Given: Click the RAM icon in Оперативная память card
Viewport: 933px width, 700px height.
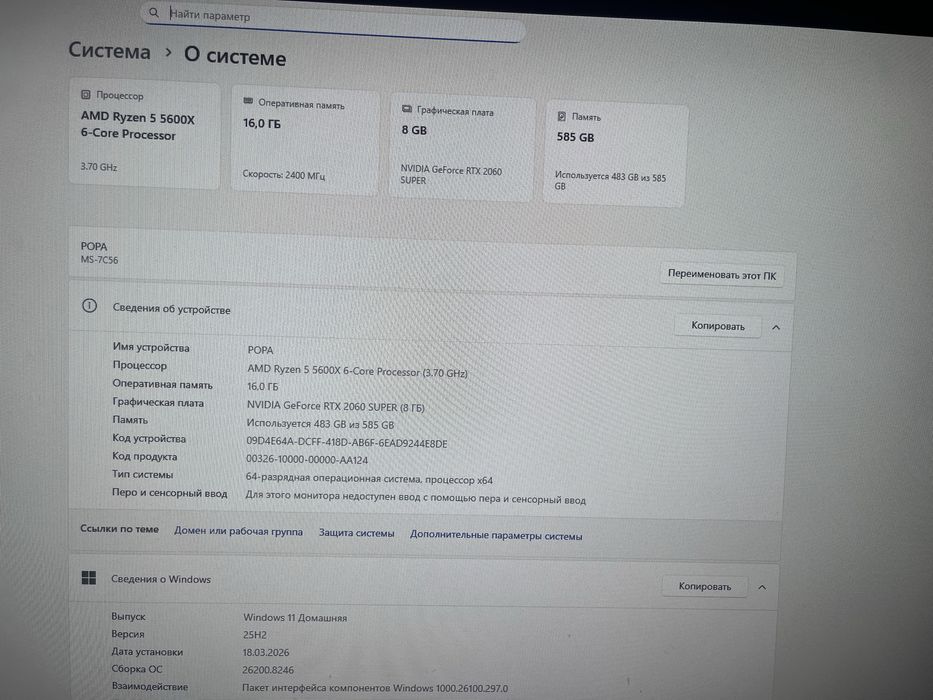Looking at the screenshot, I should [248, 101].
